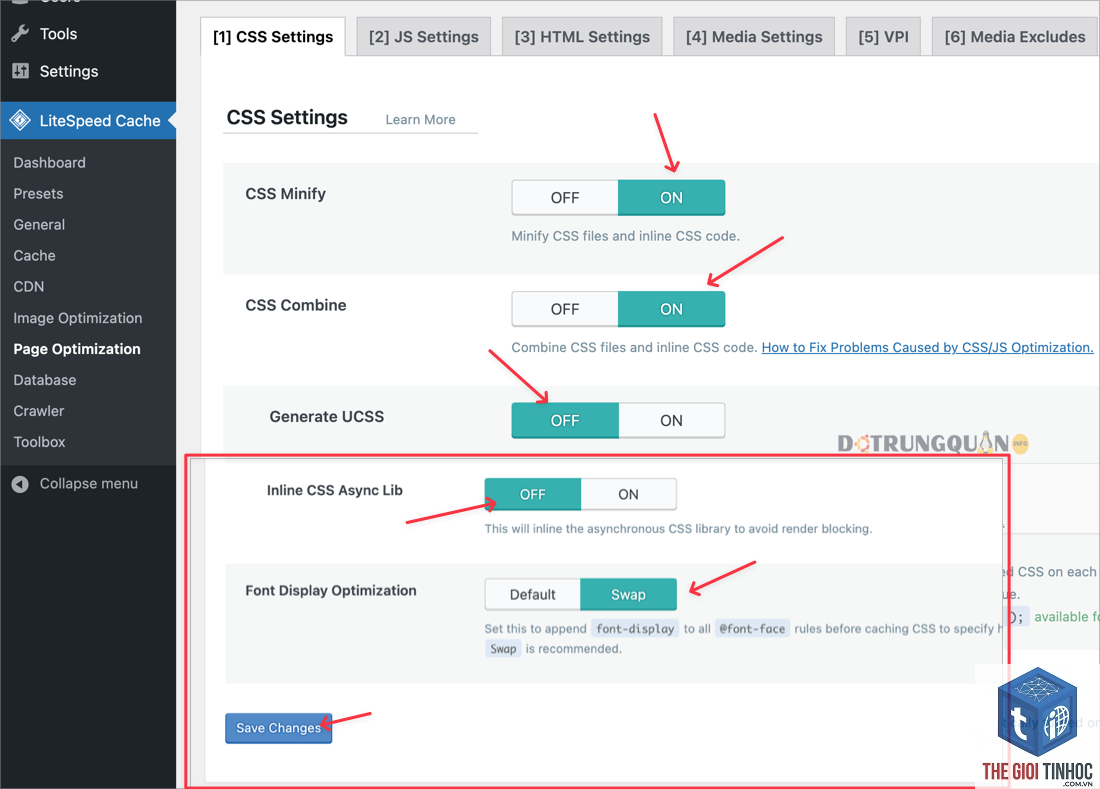Open Settings in the admin sidebar
1100x789 pixels.
[69, 71]
